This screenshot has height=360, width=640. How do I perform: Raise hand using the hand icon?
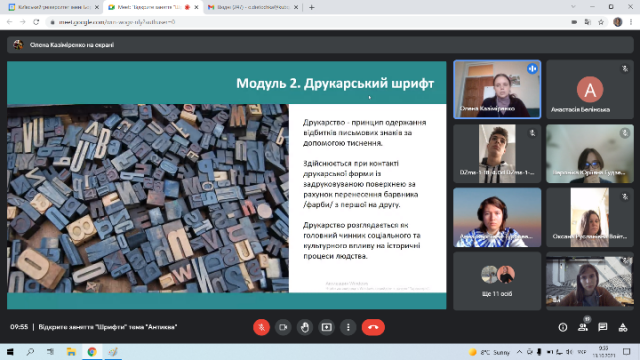tap(304, 327)
